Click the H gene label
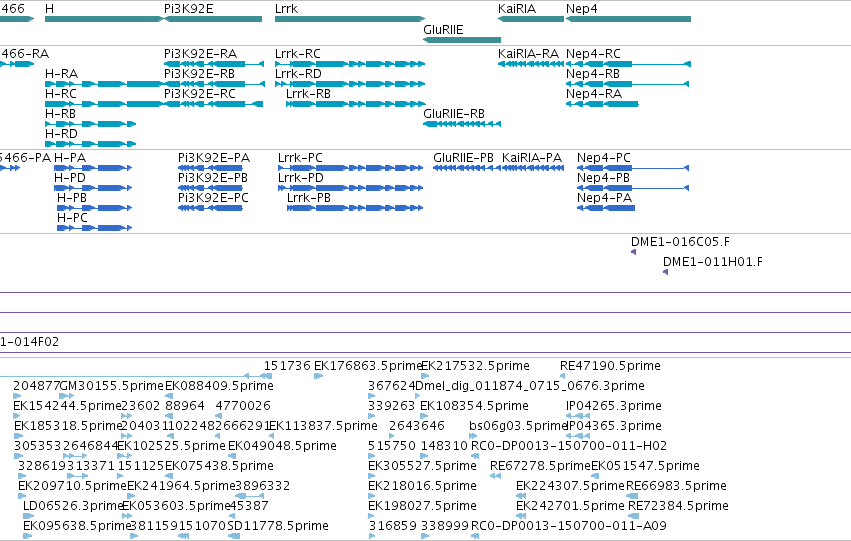 coord(49,9)
